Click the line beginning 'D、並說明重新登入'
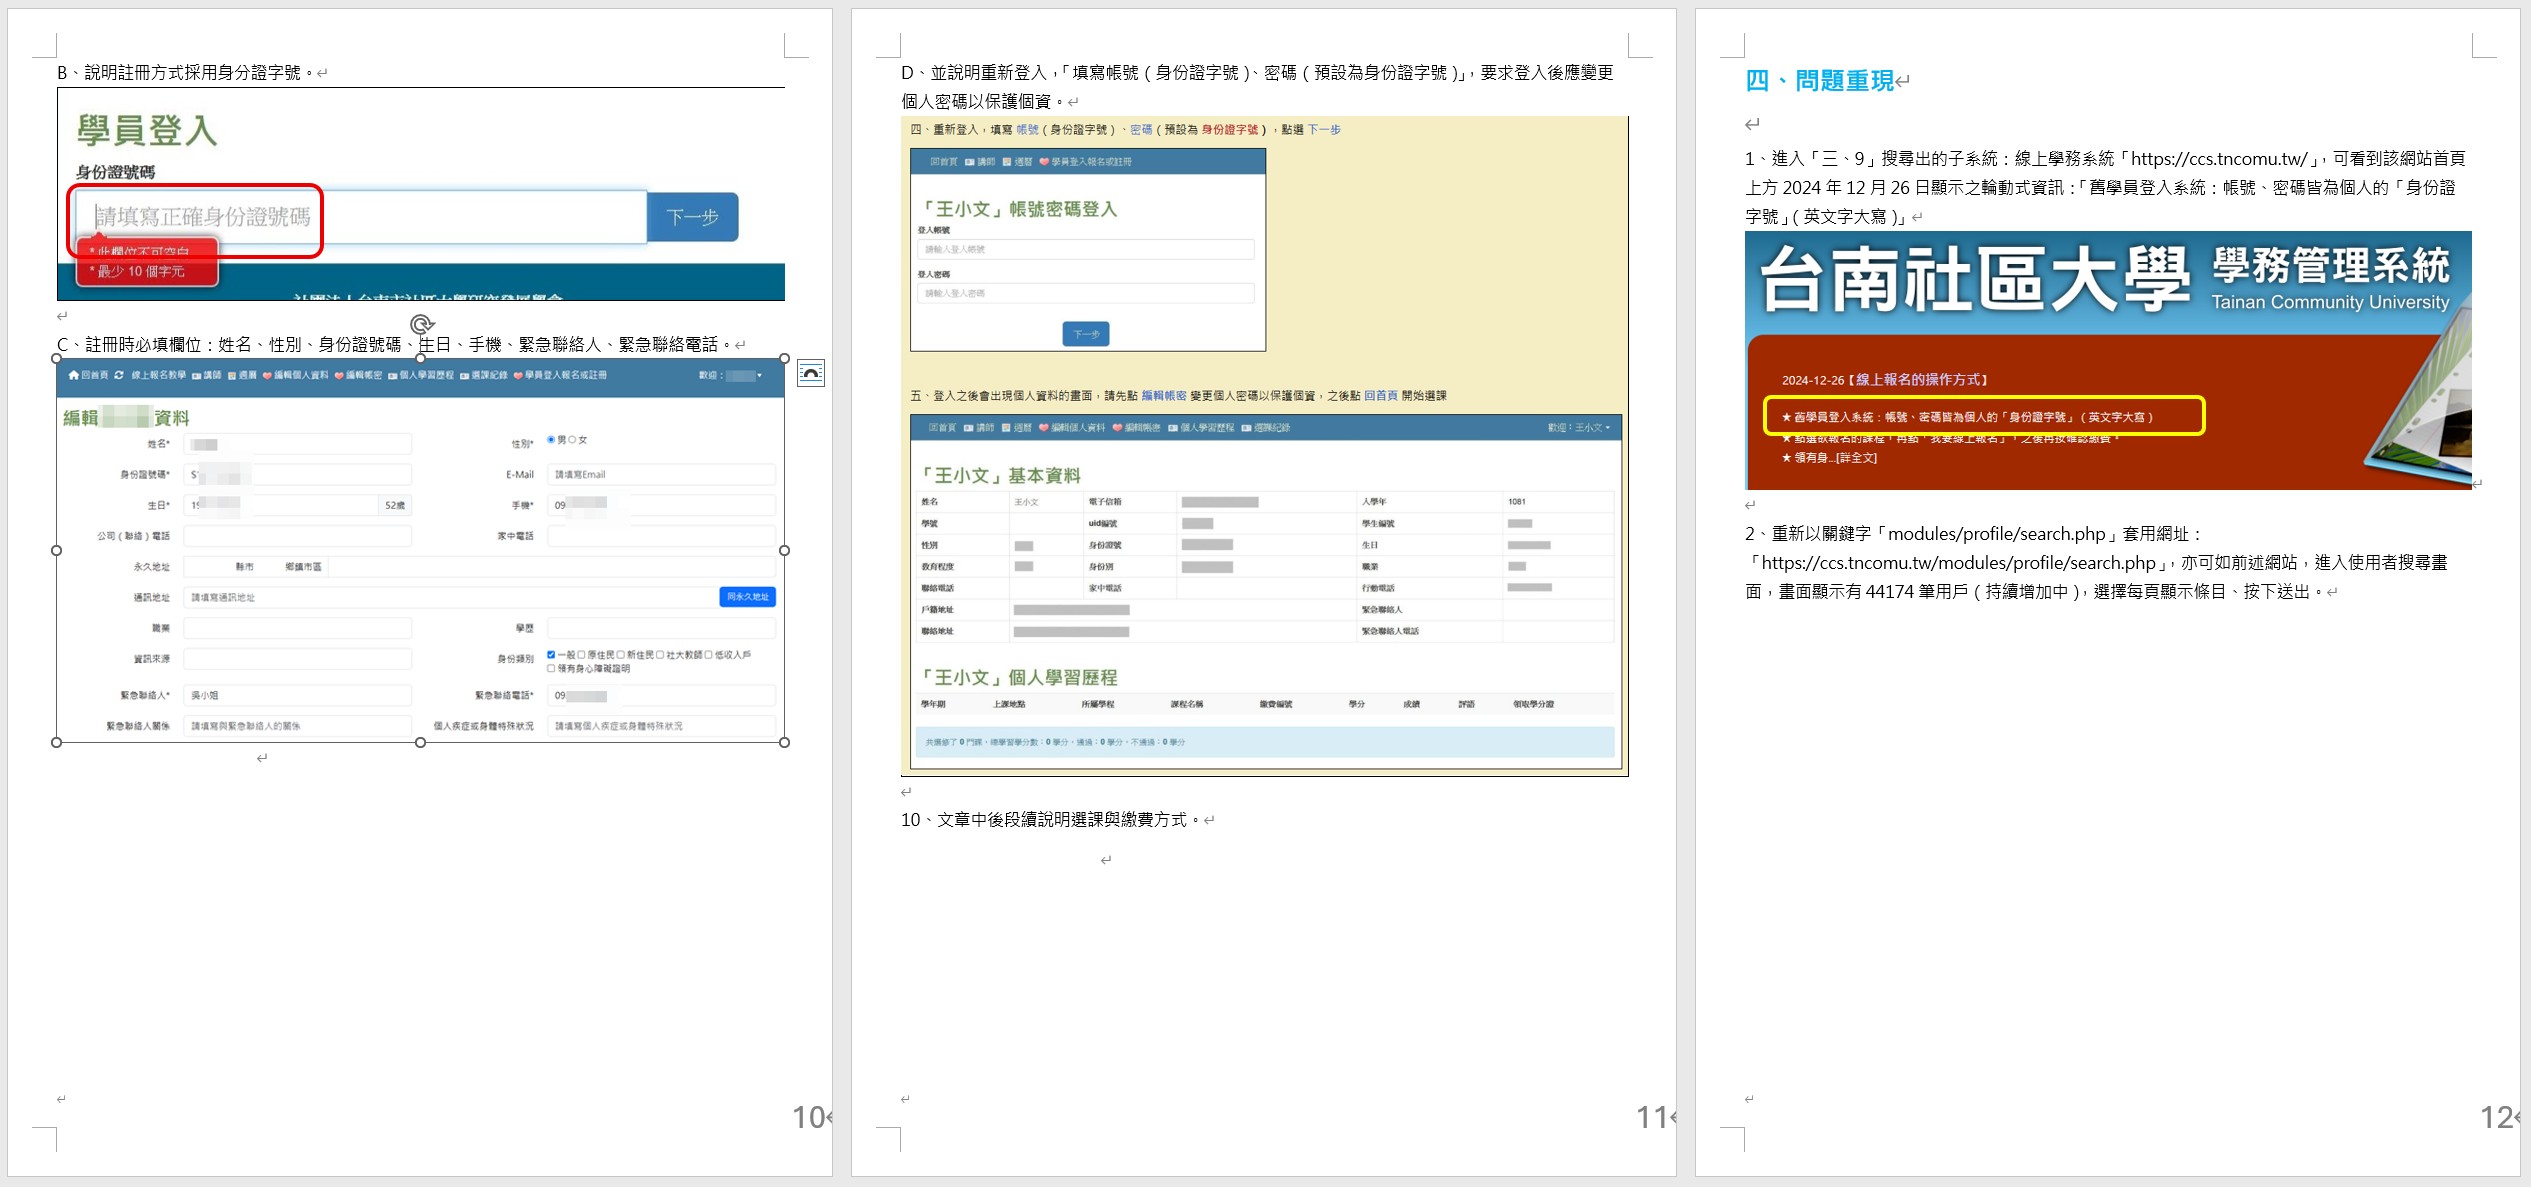 (1257, 72)
